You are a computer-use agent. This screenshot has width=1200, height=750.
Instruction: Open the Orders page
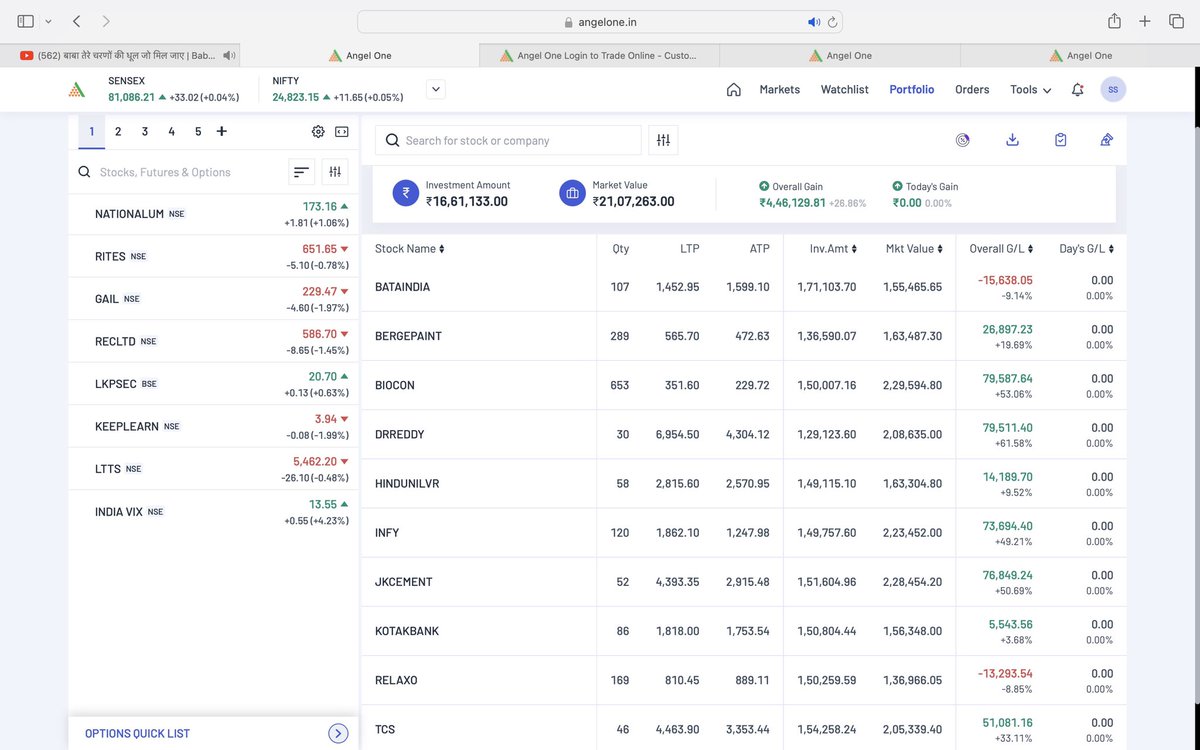click(x=972, y=89)
